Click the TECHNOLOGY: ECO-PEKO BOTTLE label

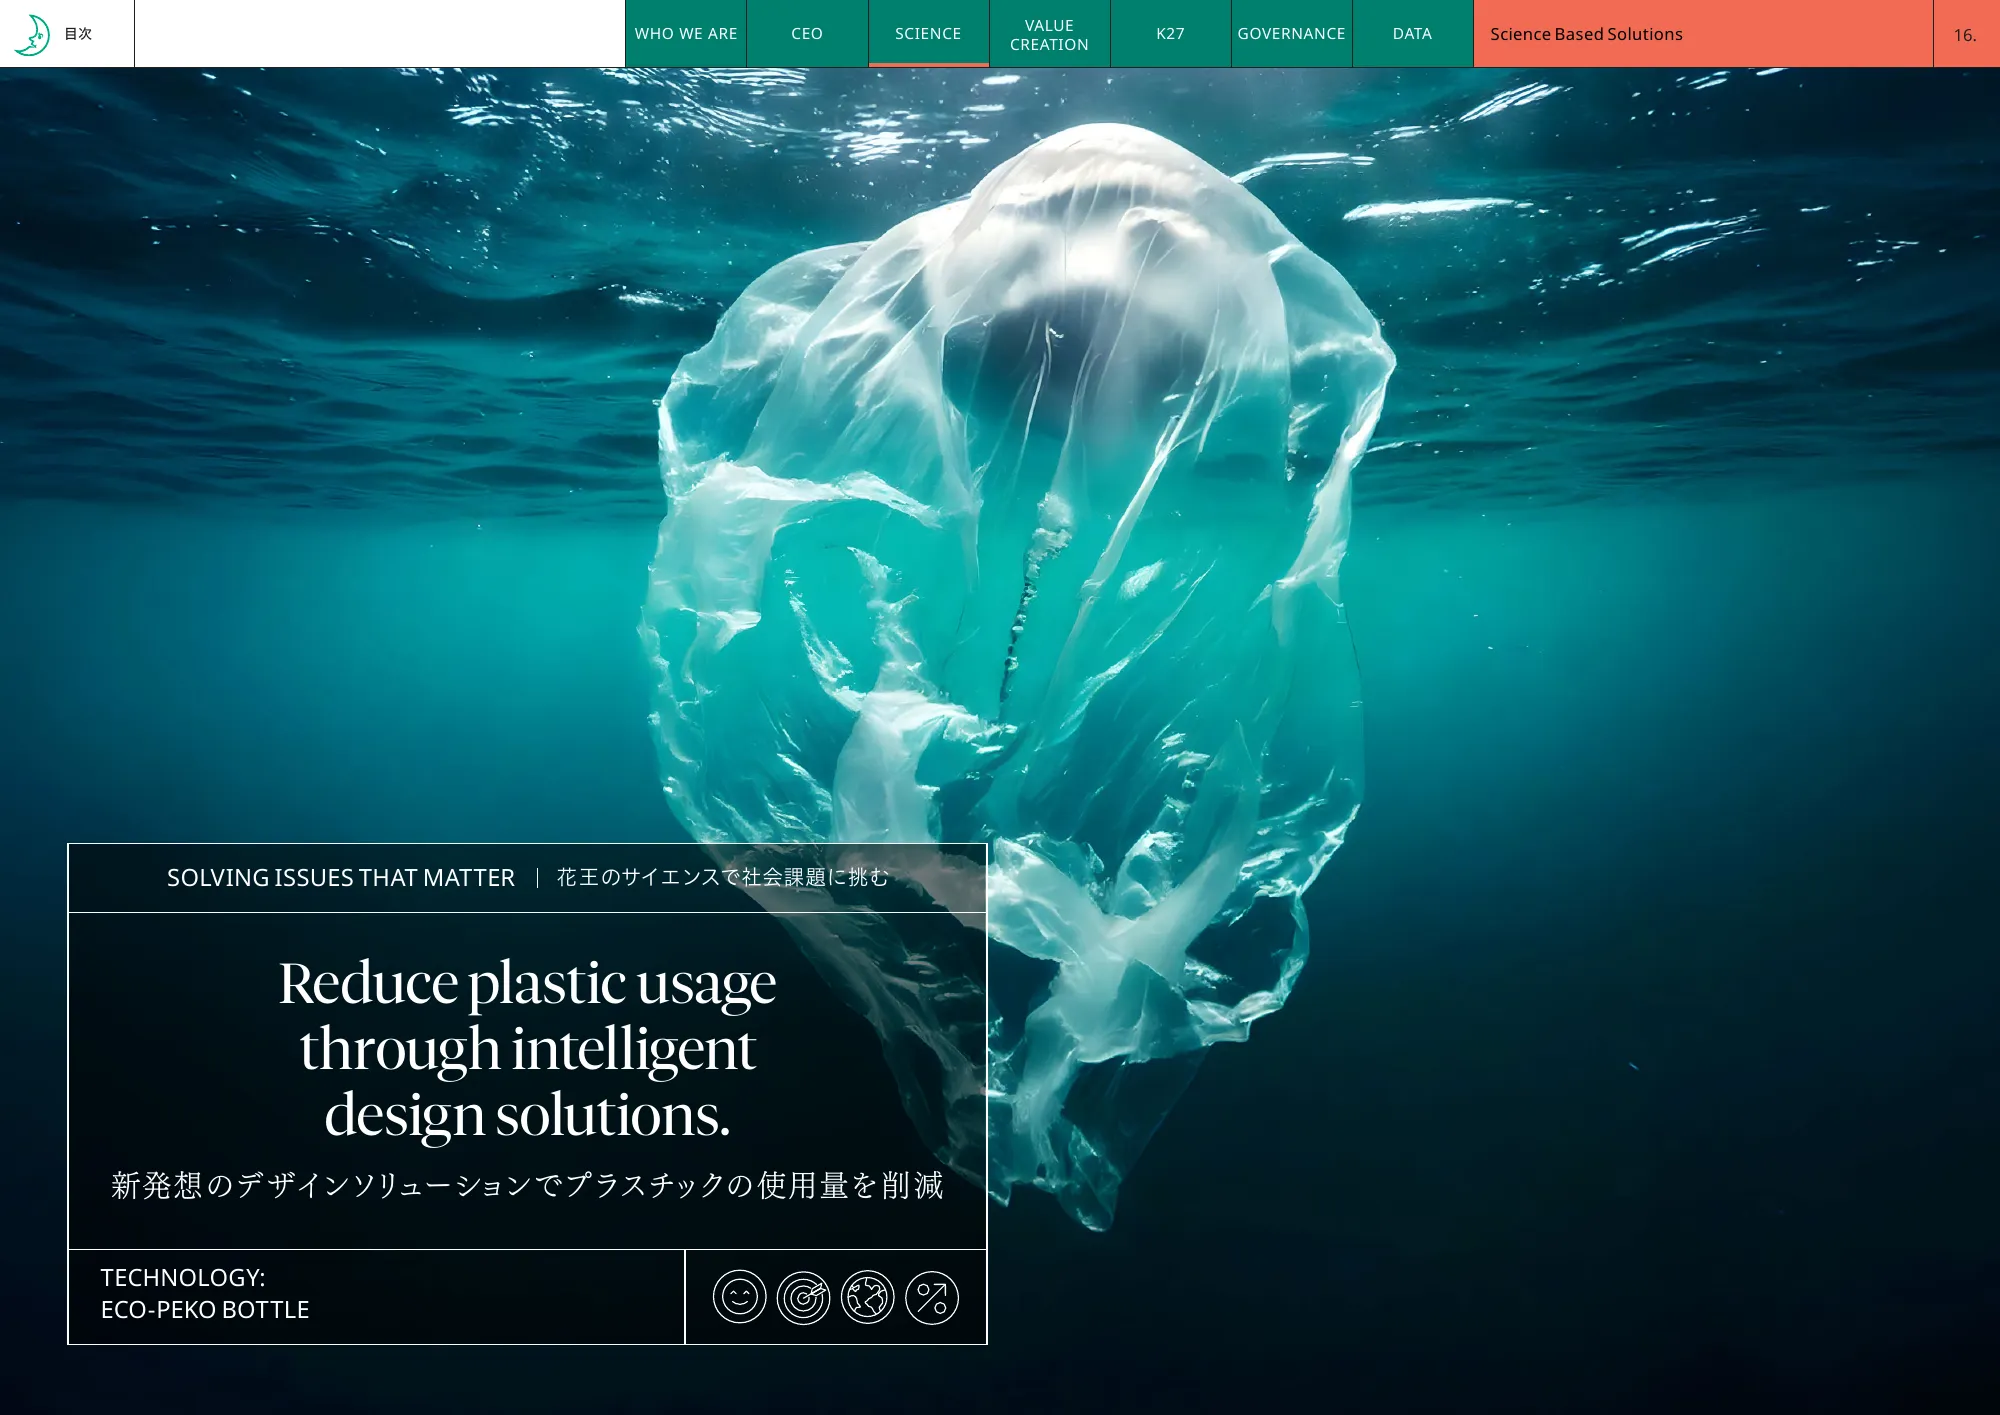click(205, 1294)
